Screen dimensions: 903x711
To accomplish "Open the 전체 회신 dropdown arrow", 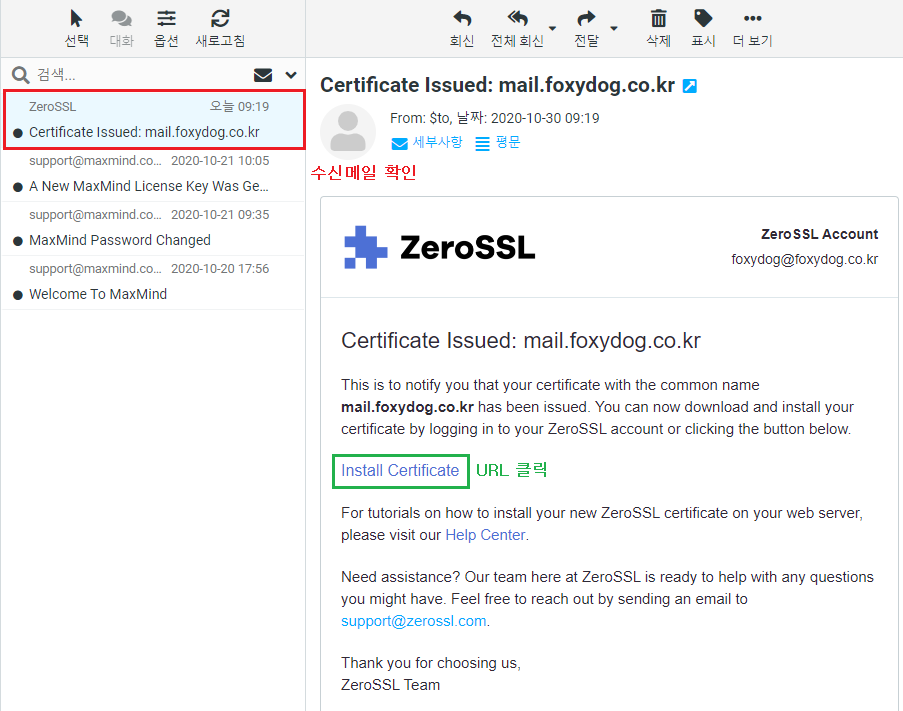I will (x=552, y=28).
